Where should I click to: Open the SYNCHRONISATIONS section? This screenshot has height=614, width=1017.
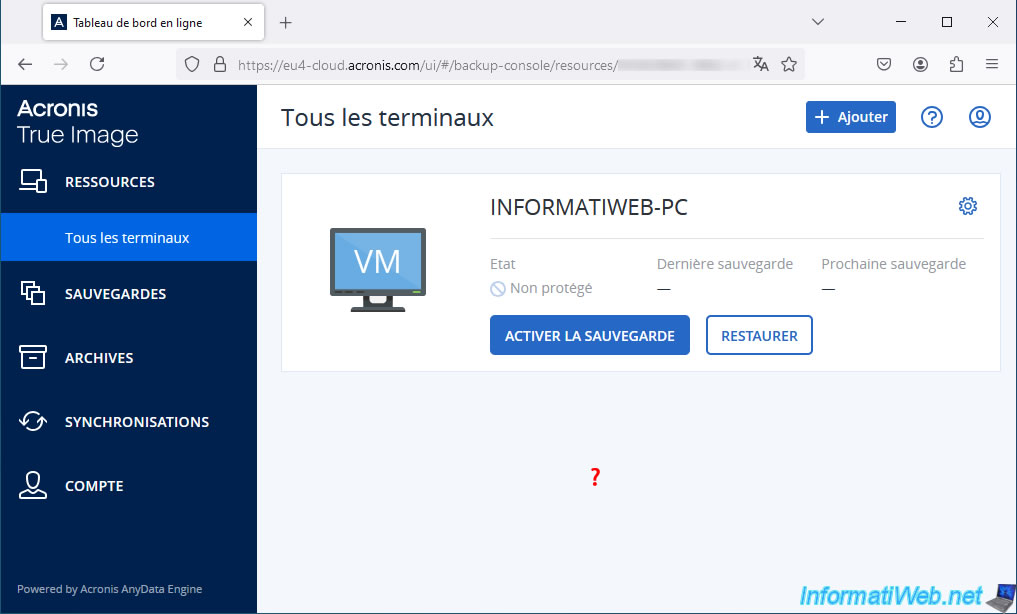[x=137, y=422]
